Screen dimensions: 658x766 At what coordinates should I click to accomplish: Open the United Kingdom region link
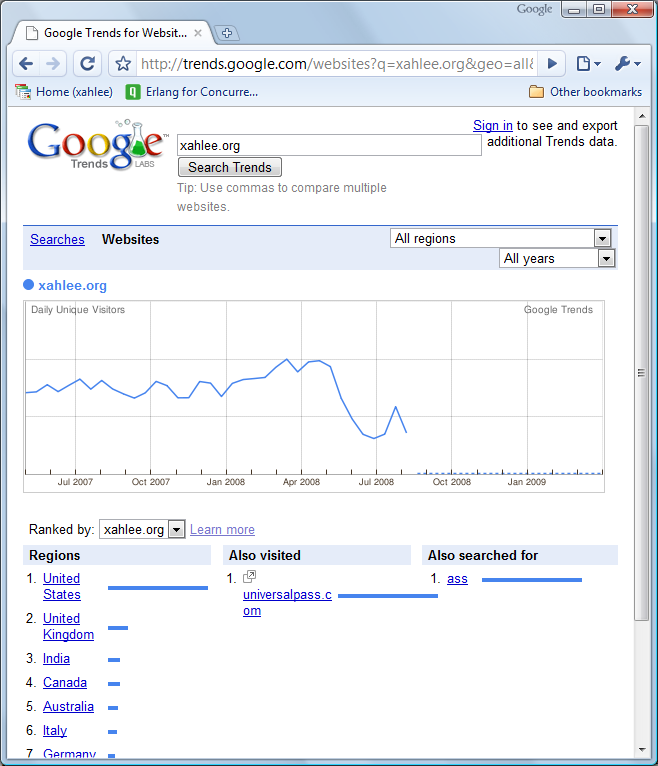click(x=68, y=626)
